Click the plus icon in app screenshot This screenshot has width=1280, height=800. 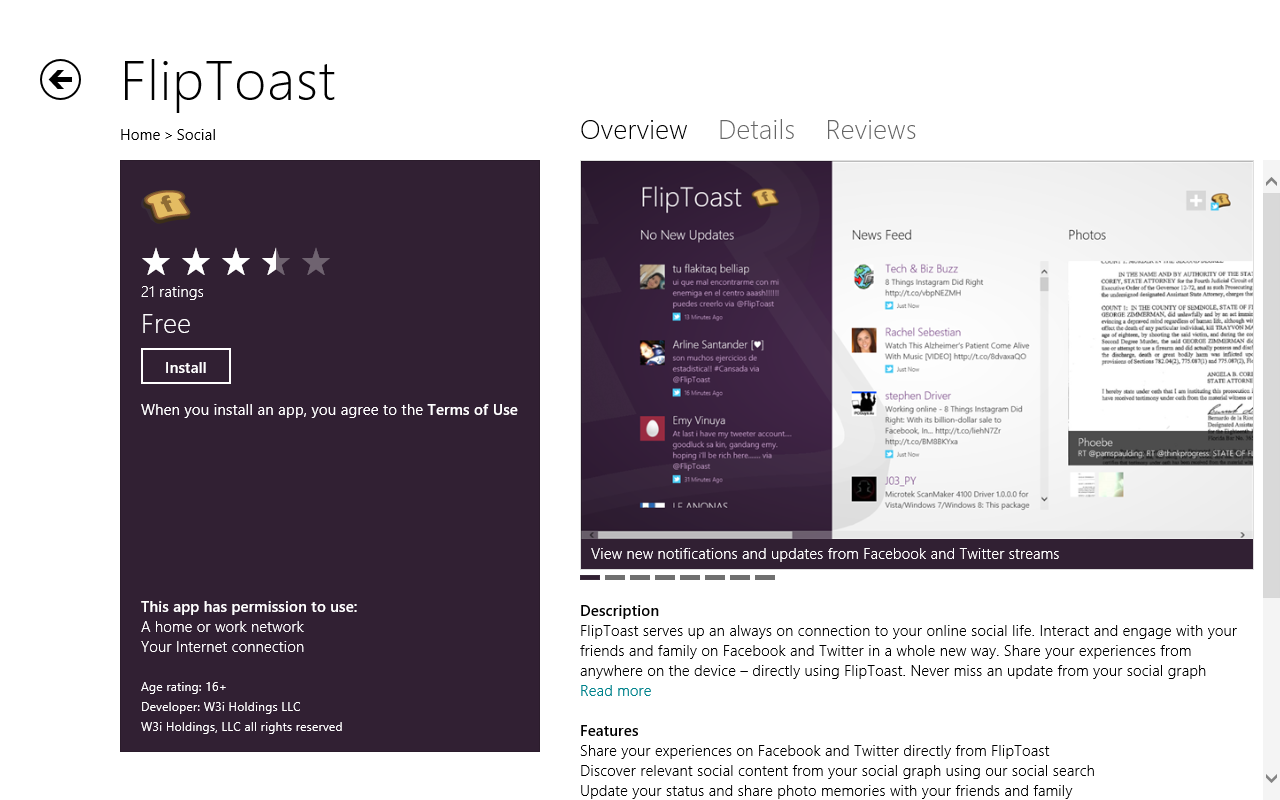1196,201
